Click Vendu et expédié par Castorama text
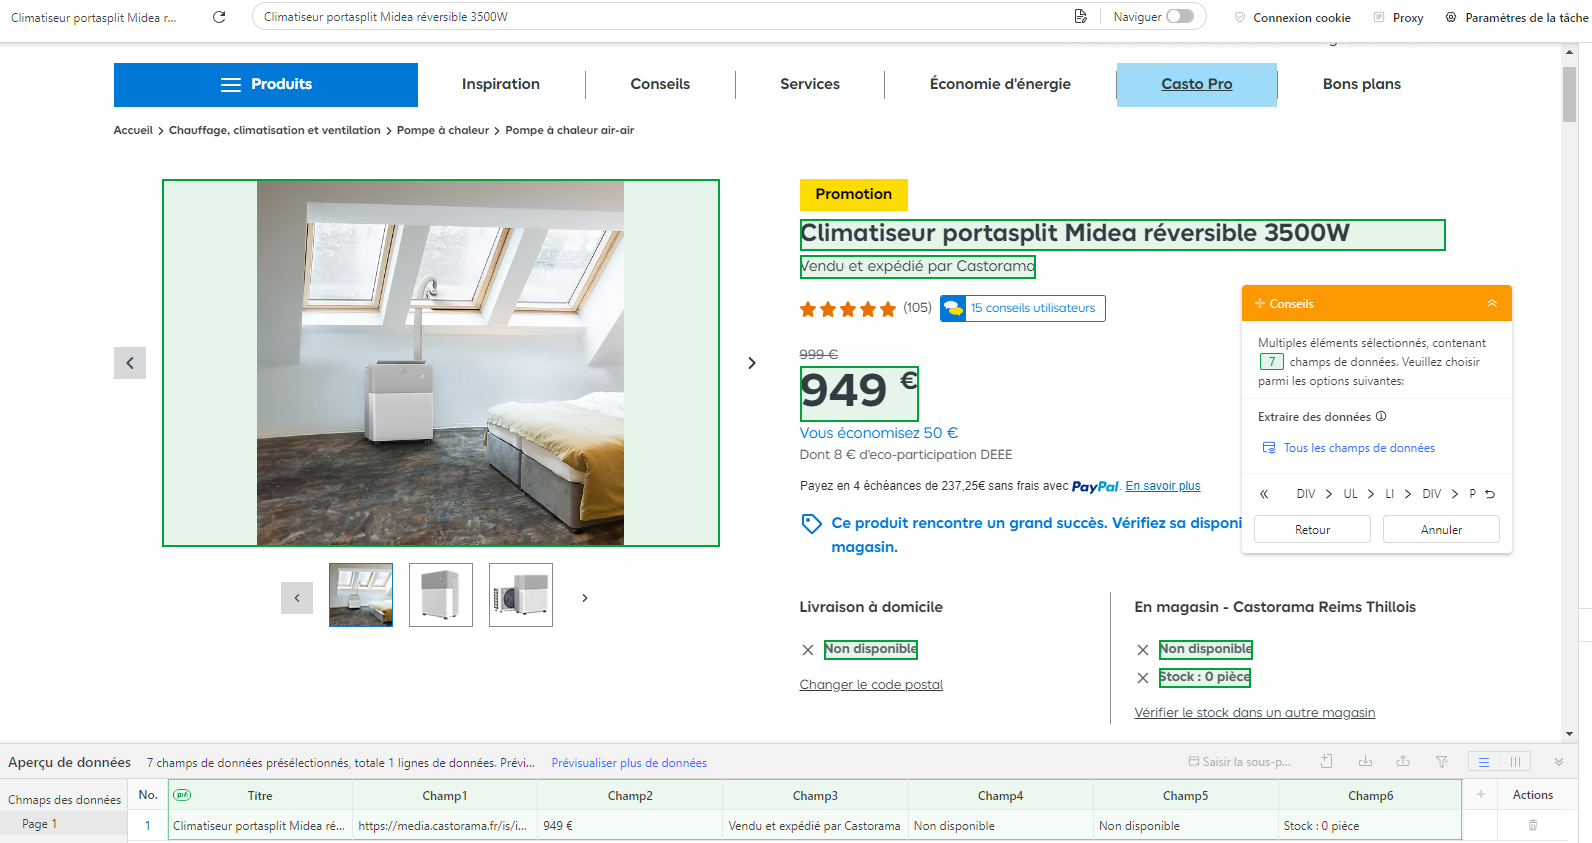1592x843 pixels. (917, 266)
